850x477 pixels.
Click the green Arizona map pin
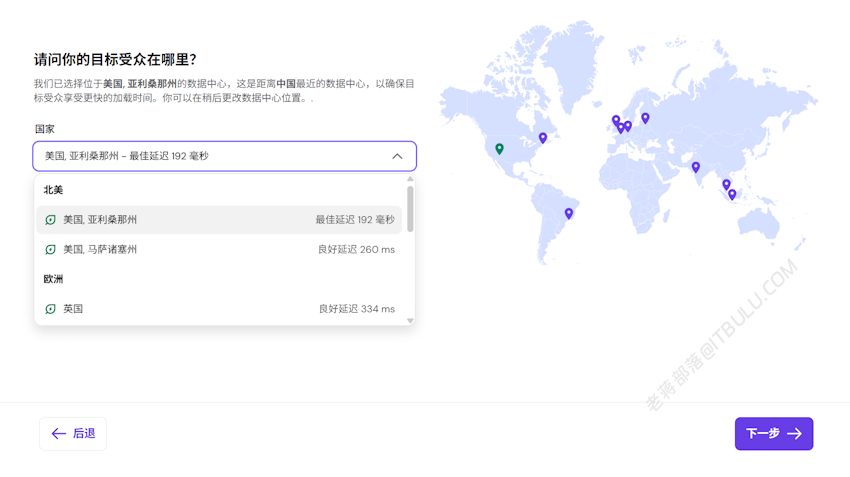coord(499,149)
